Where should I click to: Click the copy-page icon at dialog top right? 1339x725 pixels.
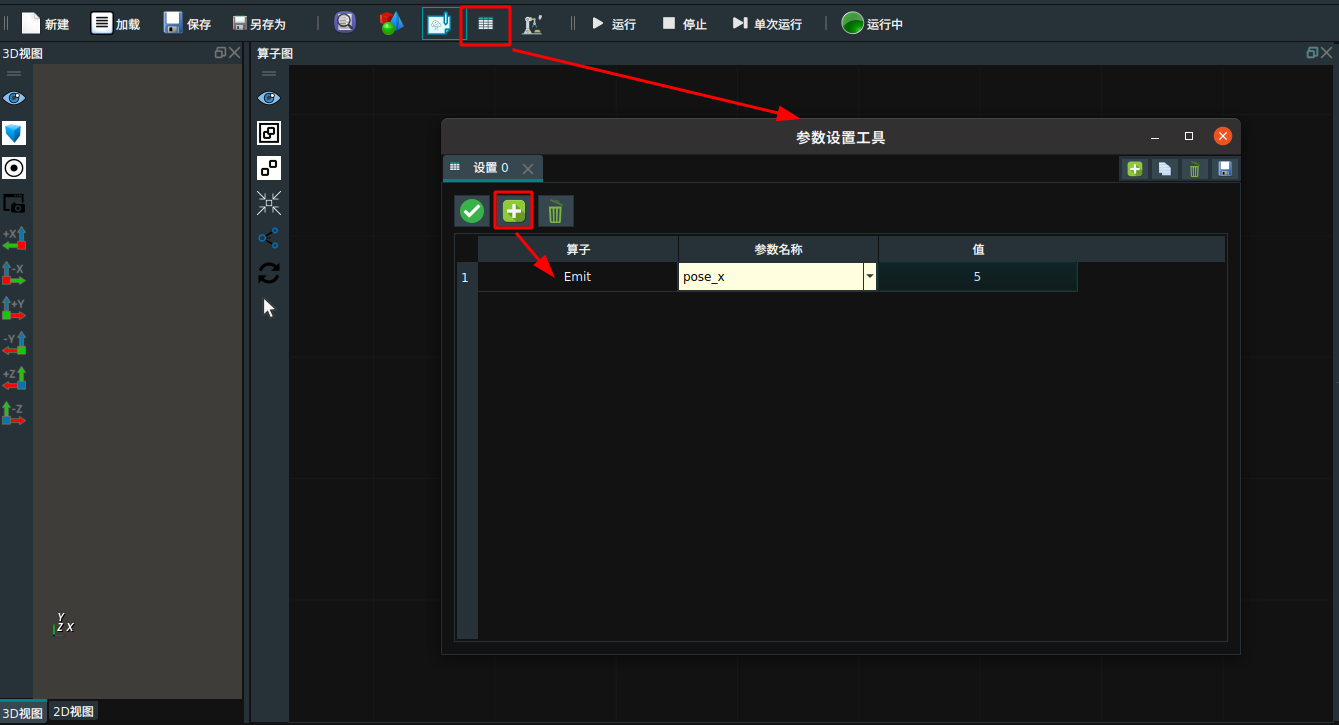[1165, 169]
